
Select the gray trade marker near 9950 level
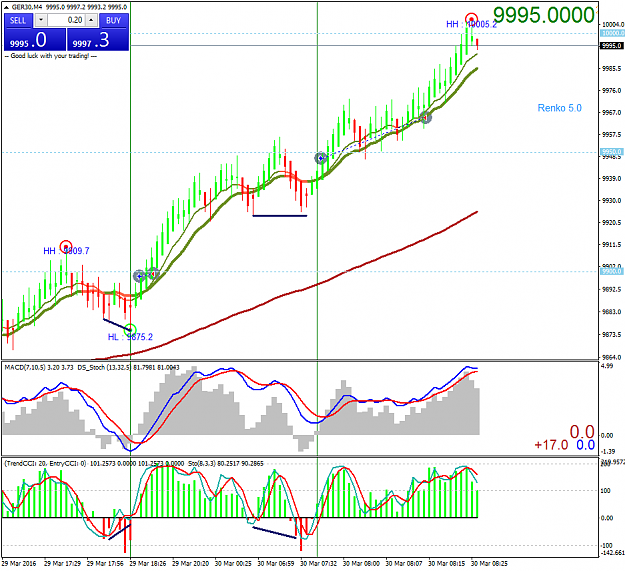[321, 158]
